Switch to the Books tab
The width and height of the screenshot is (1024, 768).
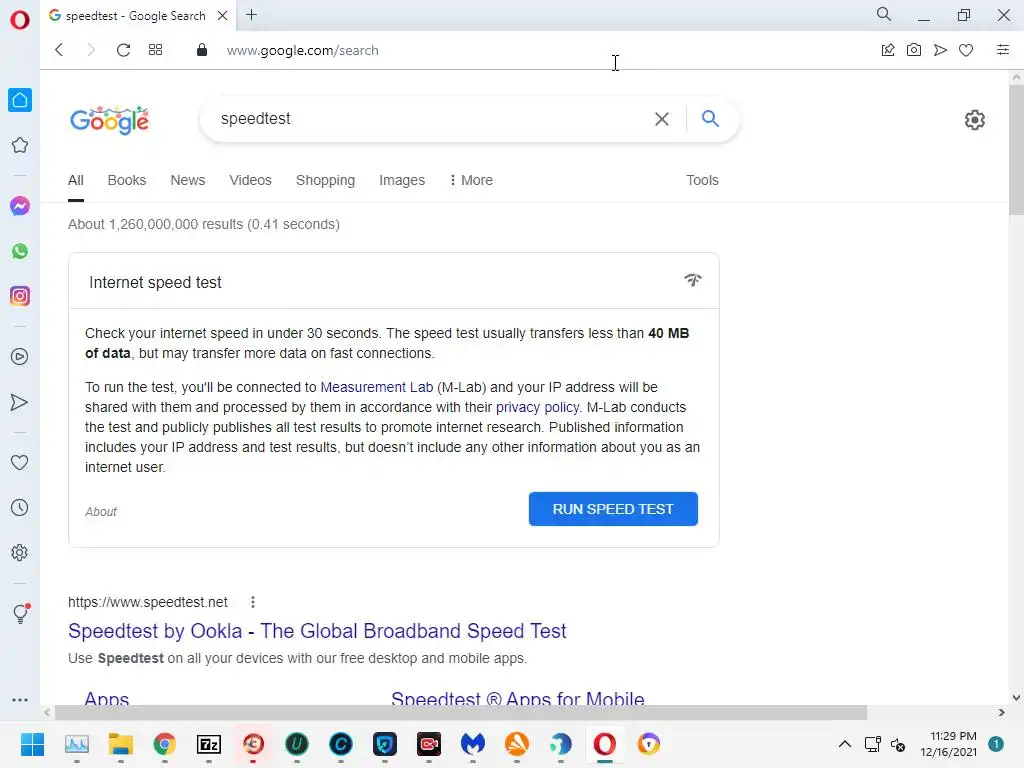click(x=127, y=180)
